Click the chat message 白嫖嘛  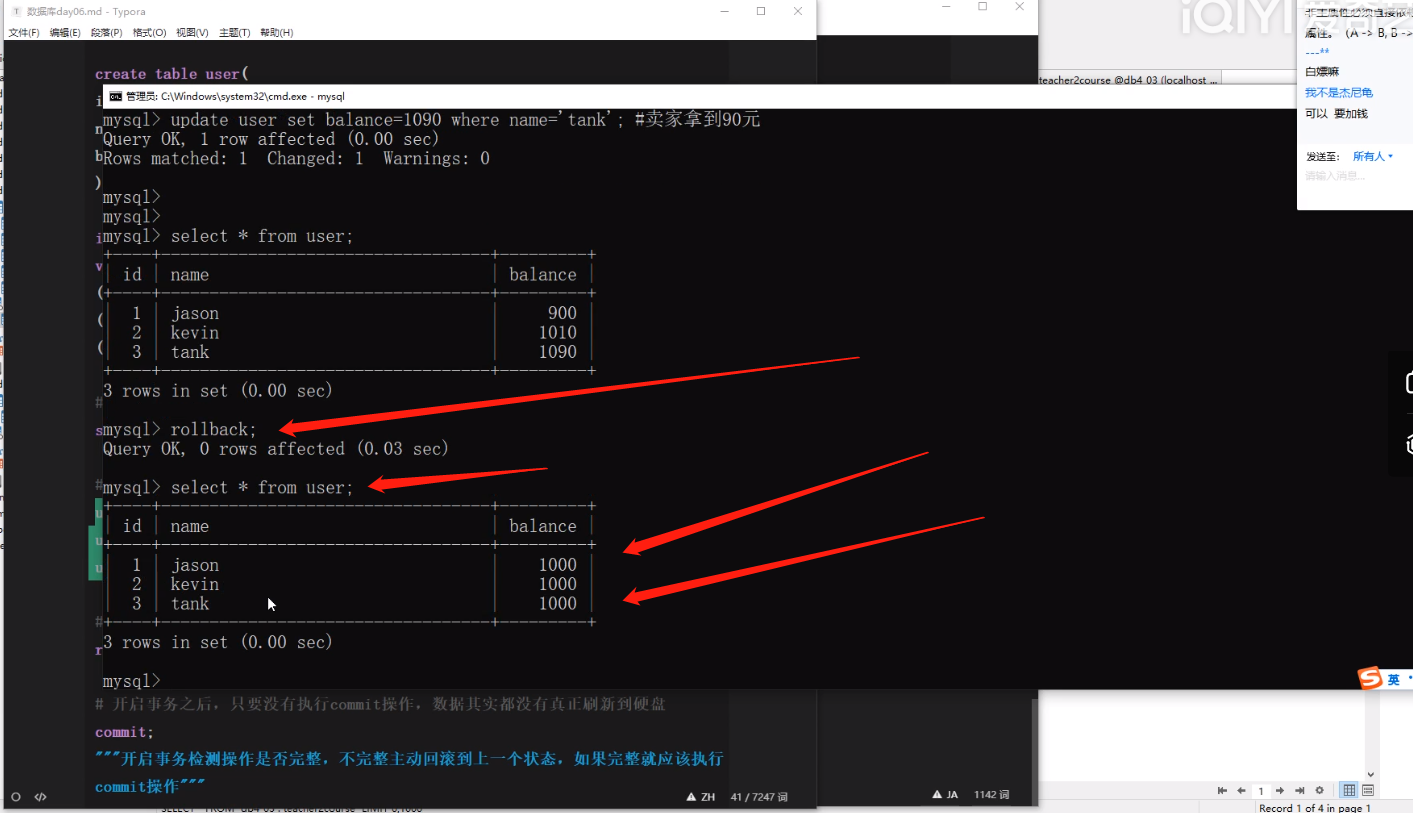1322,72
